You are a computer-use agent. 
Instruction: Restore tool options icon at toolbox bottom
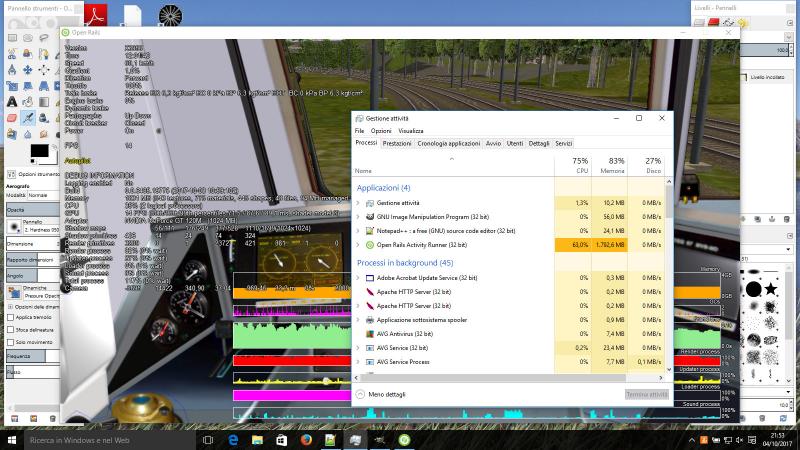(33, 418)
